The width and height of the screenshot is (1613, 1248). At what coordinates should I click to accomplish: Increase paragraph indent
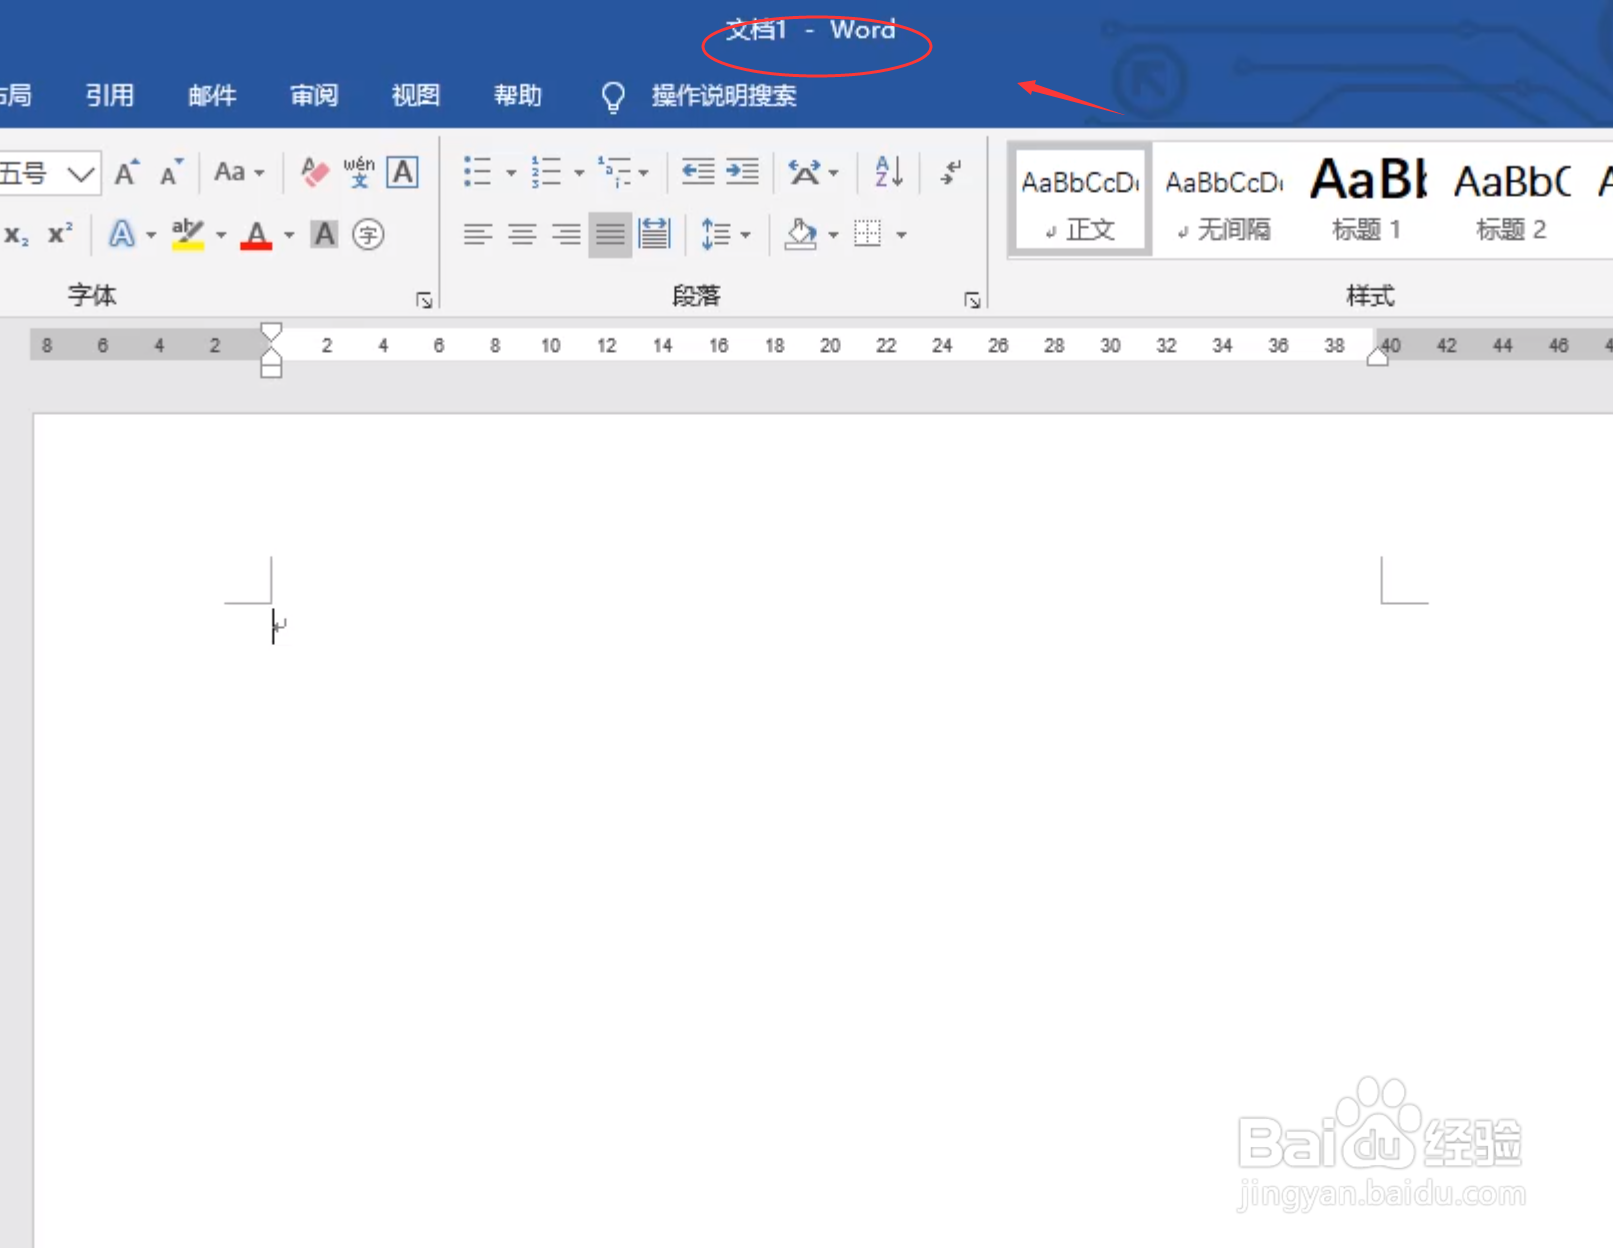(x=742, y=172)
